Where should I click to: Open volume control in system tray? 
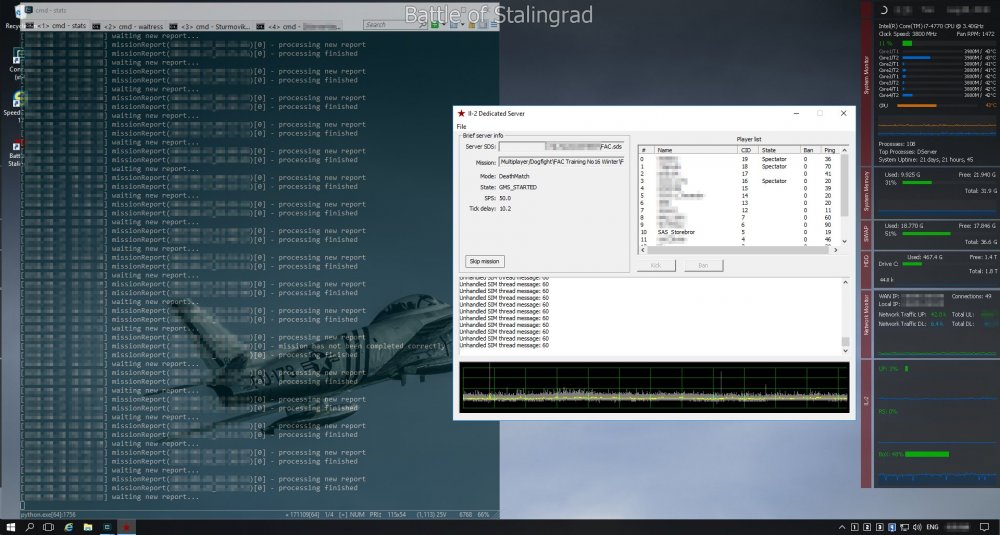tap(917, 527)
